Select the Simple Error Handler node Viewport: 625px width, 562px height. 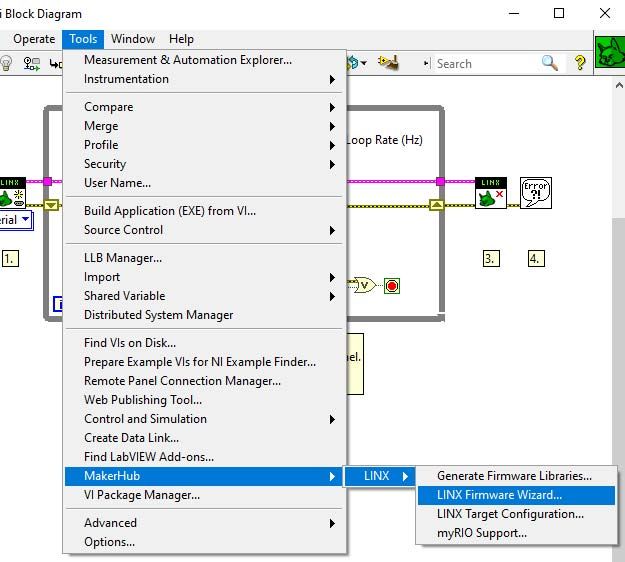pos(536,193)
